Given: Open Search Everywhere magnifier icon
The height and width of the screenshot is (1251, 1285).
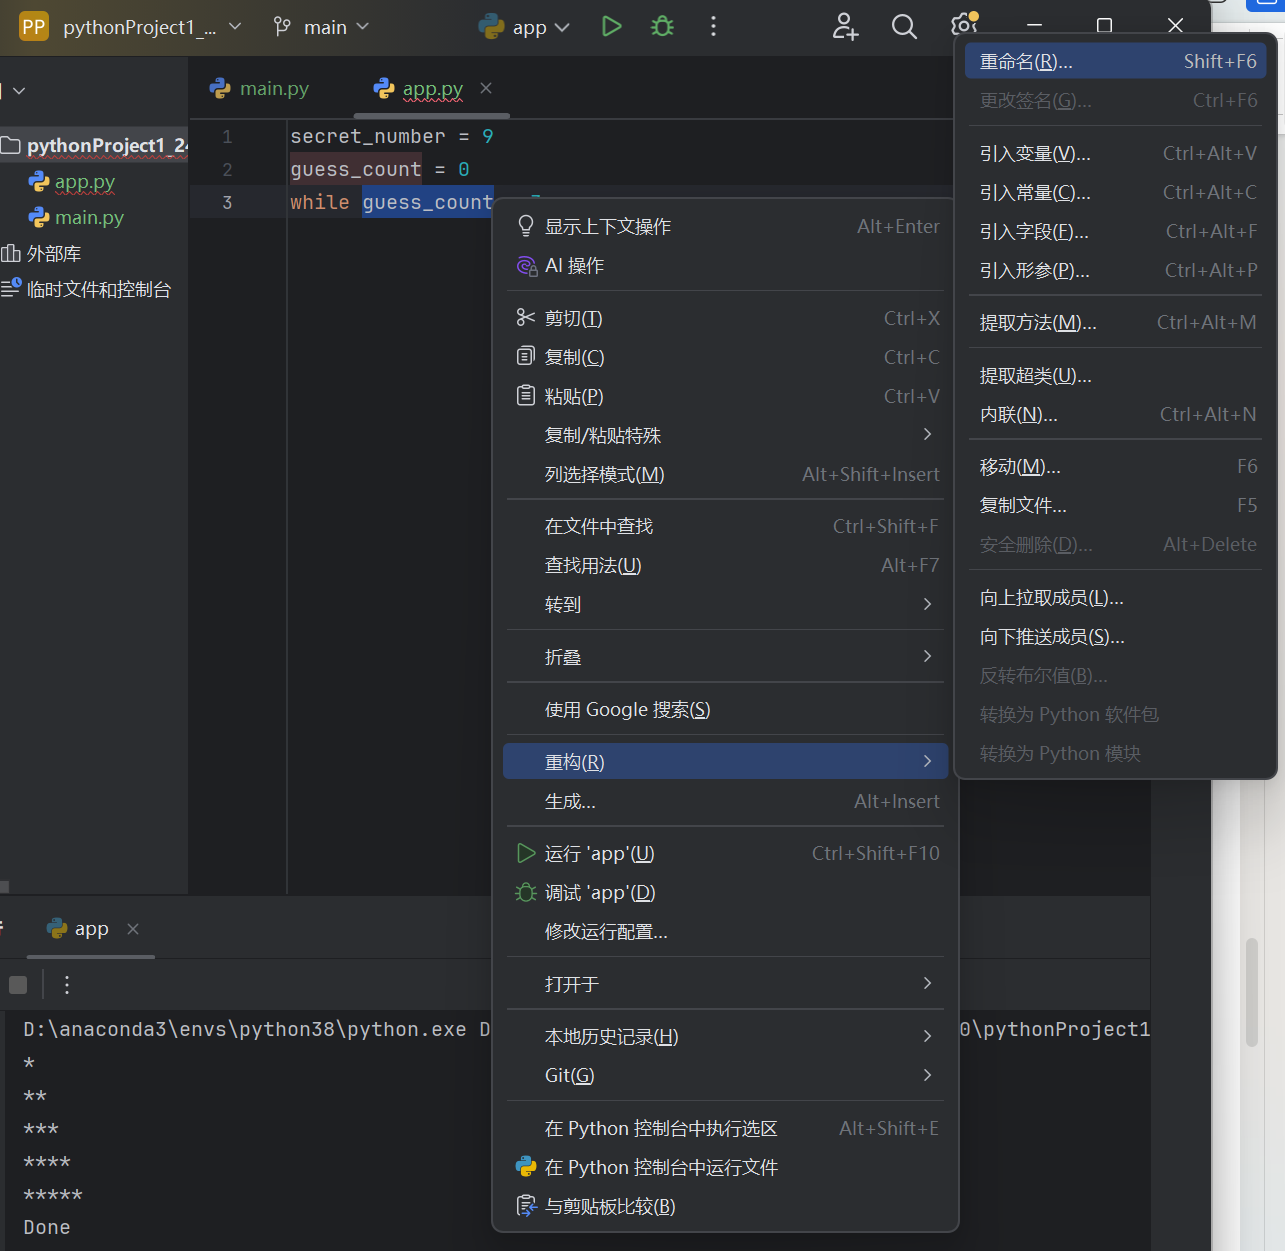Looking at the screenshot, I should pyautogui.click(x=904, y=27).
